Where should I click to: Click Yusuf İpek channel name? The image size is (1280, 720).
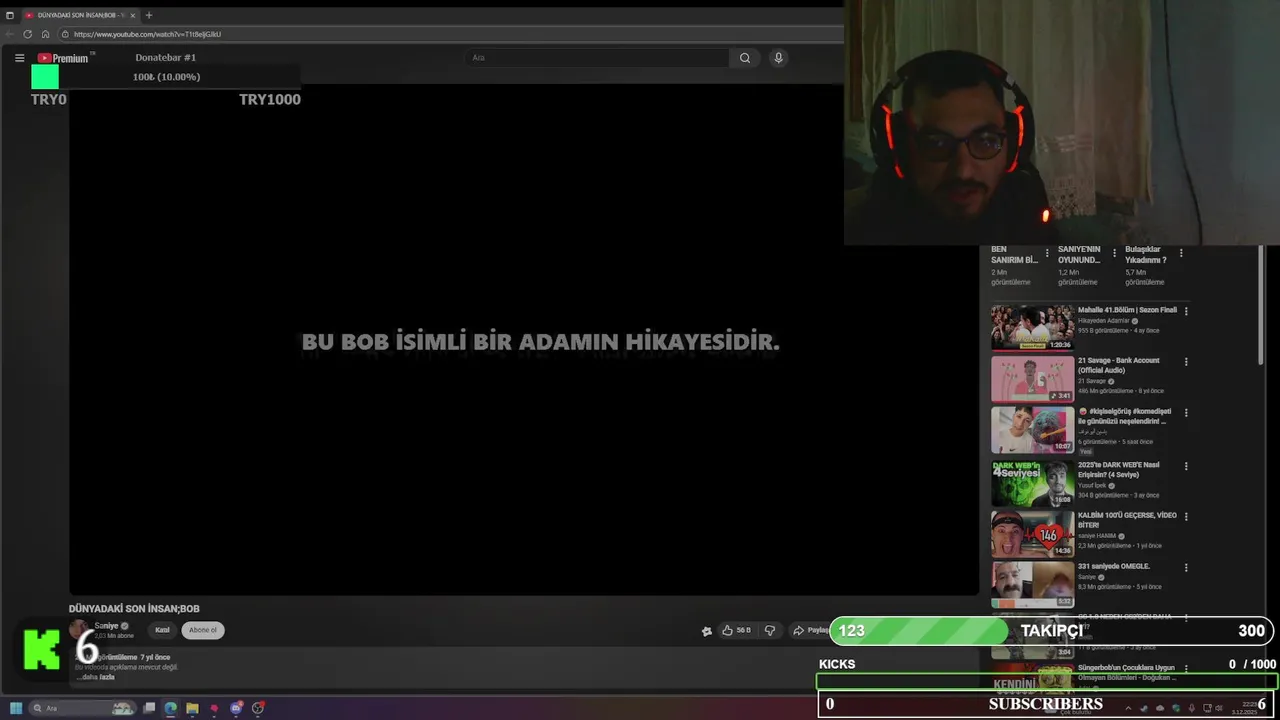tap(1092, 486)
